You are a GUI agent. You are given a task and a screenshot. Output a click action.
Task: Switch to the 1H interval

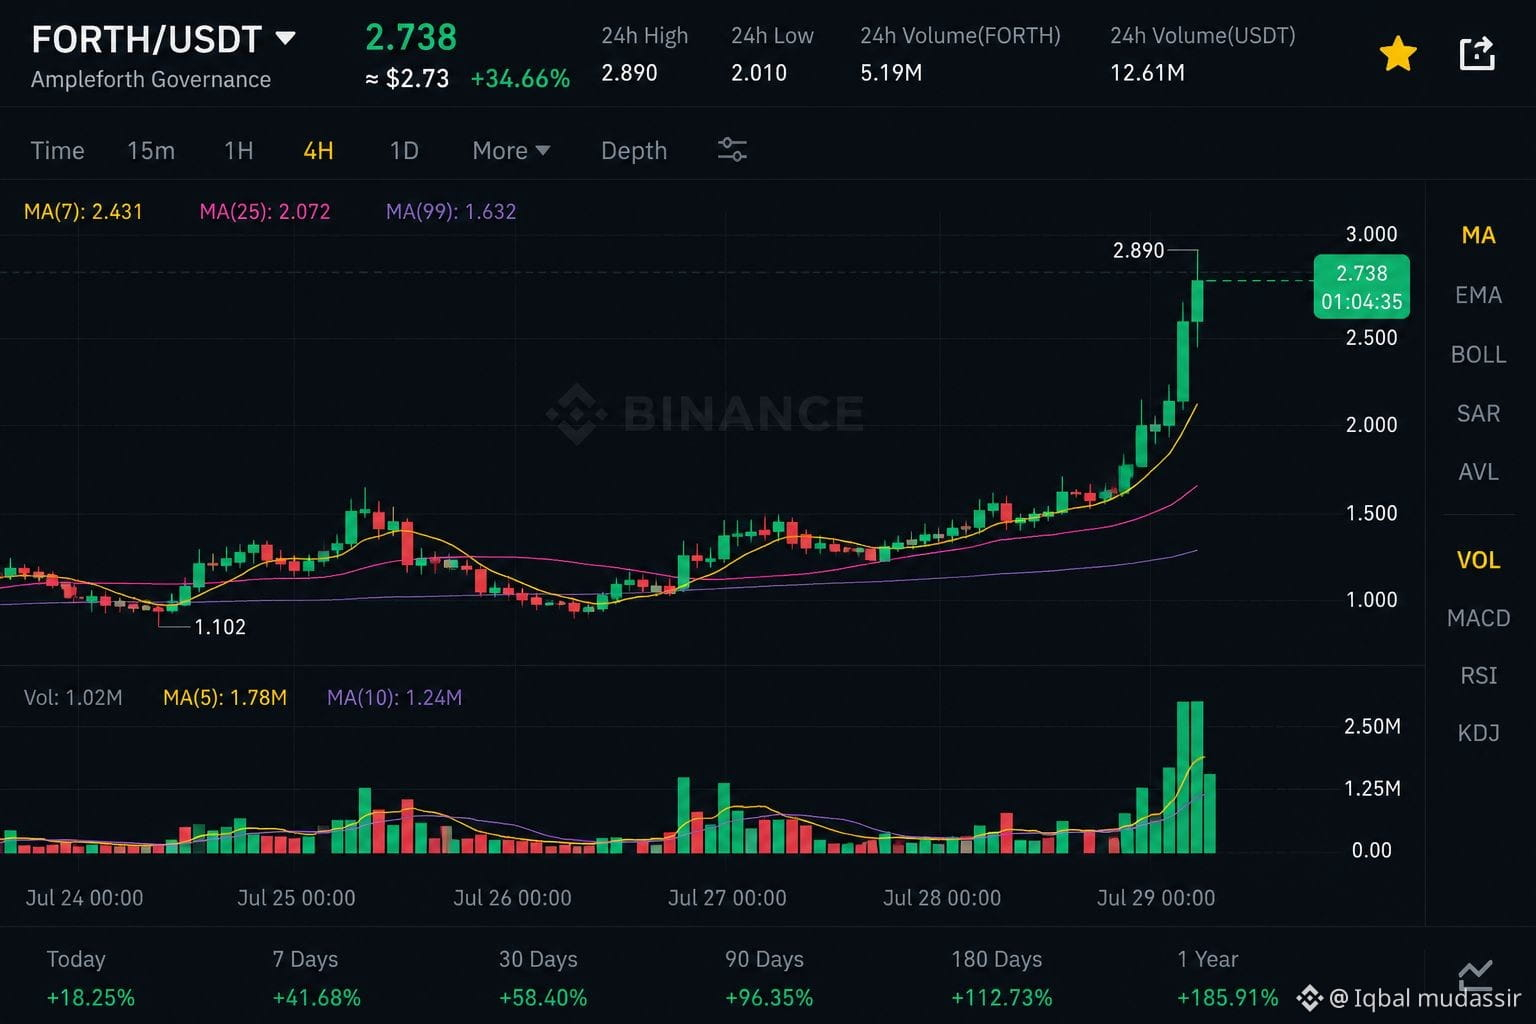pos(238,150)
